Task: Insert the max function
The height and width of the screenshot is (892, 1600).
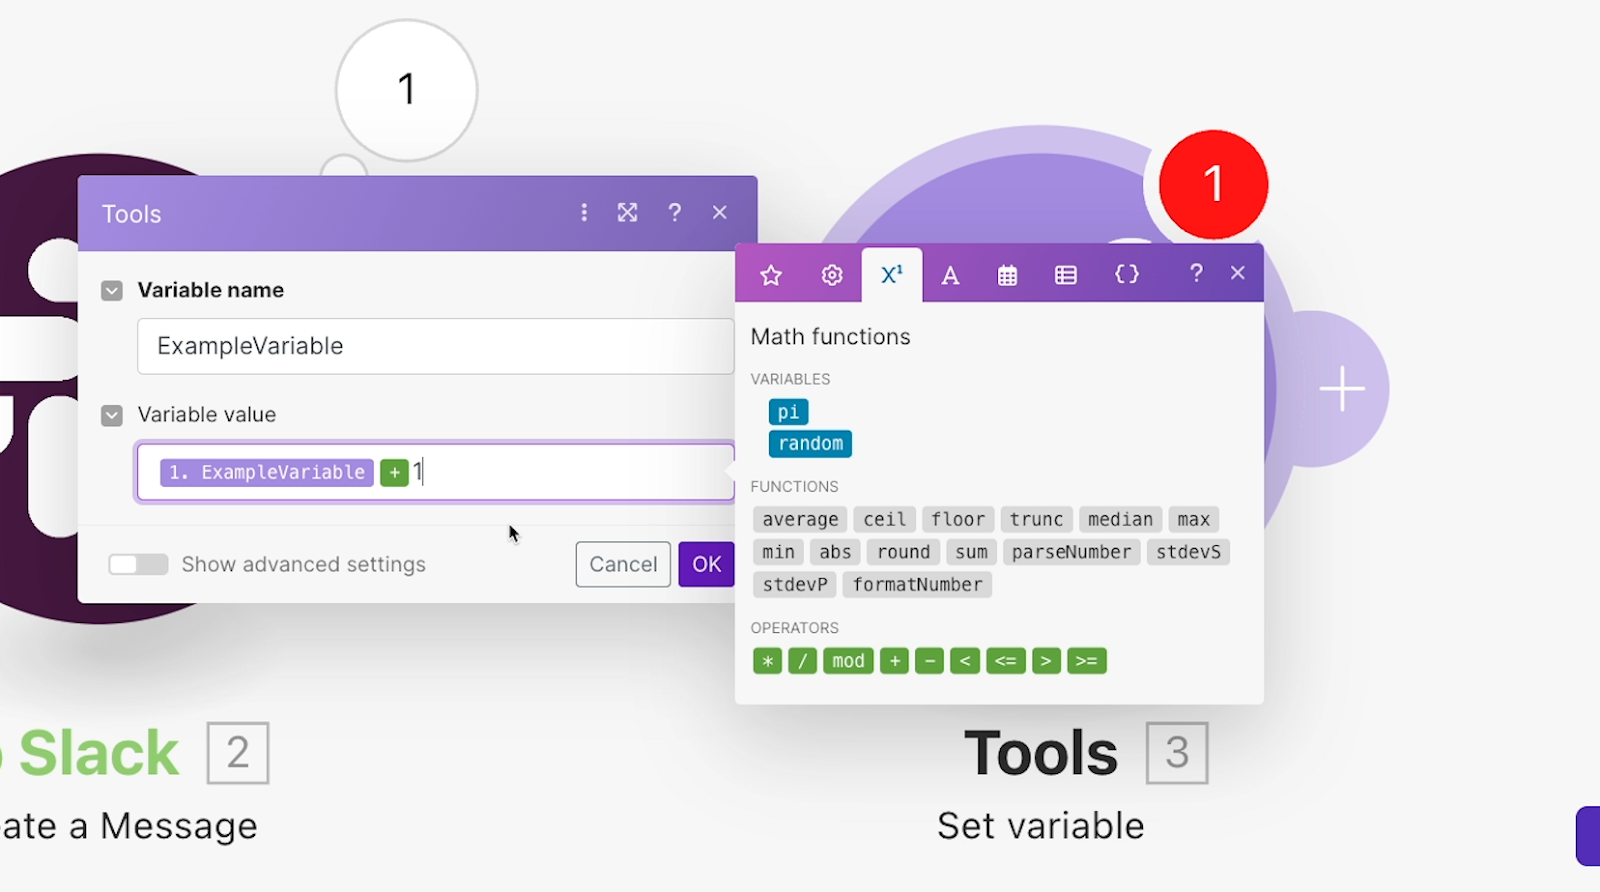Action: point(1194,520)
